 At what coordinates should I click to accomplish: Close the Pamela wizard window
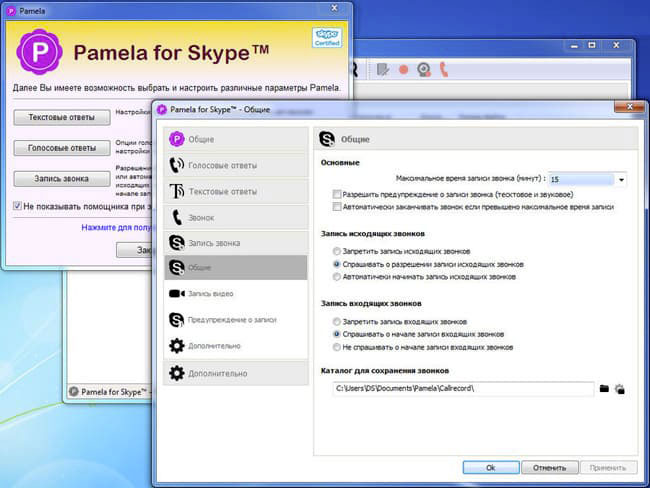335,8
